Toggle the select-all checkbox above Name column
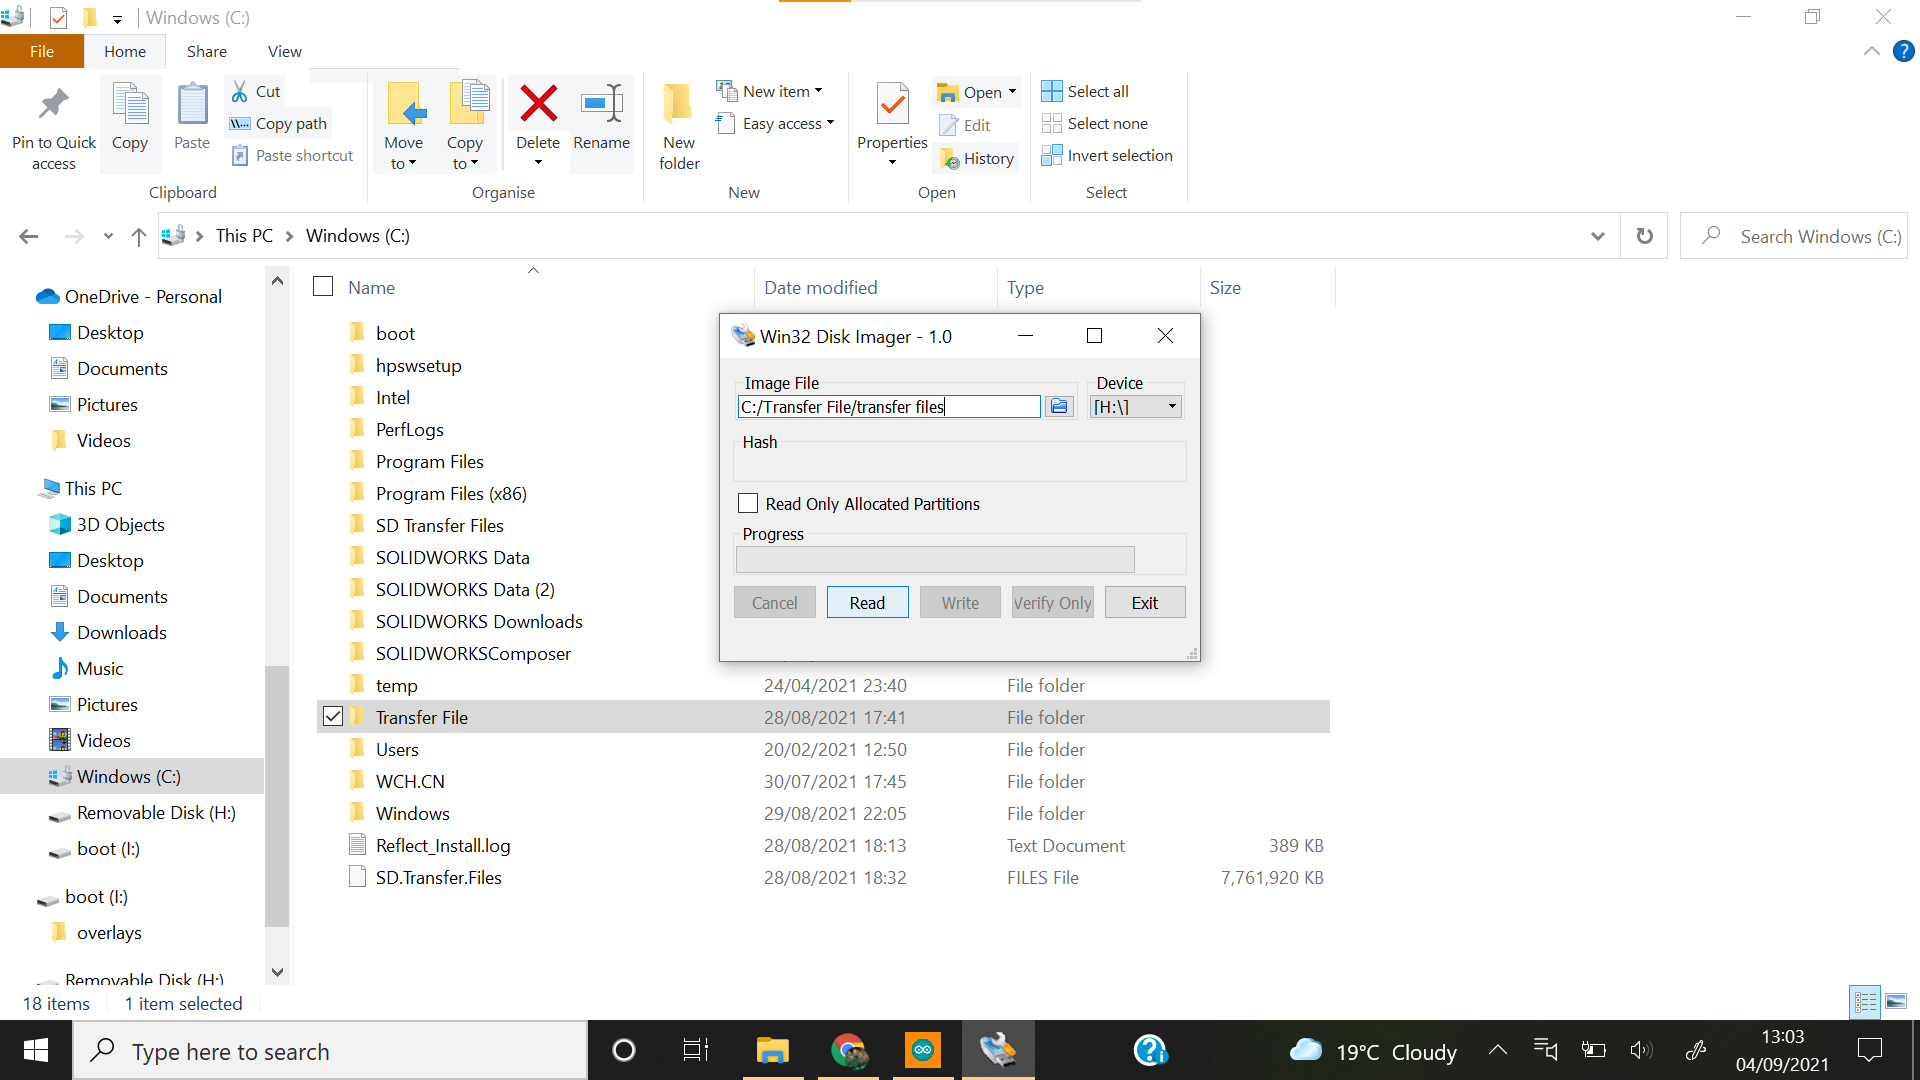1920x1080 pixels. [x=323, y=286]
